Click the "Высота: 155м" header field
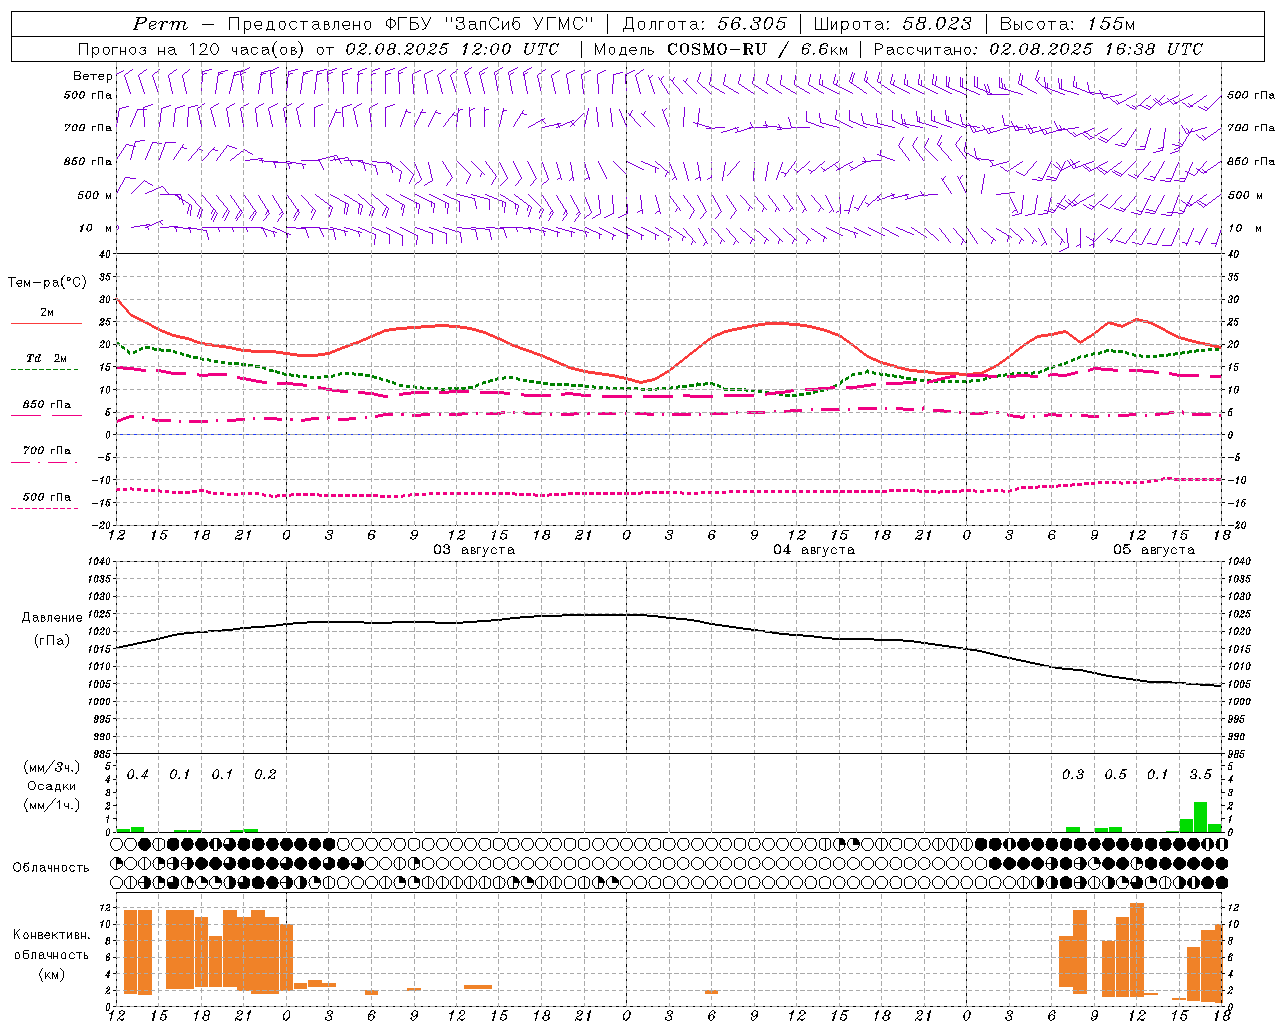Screen dimensions: 1280x1024 pyautogui.click(x=1068, y=24)
